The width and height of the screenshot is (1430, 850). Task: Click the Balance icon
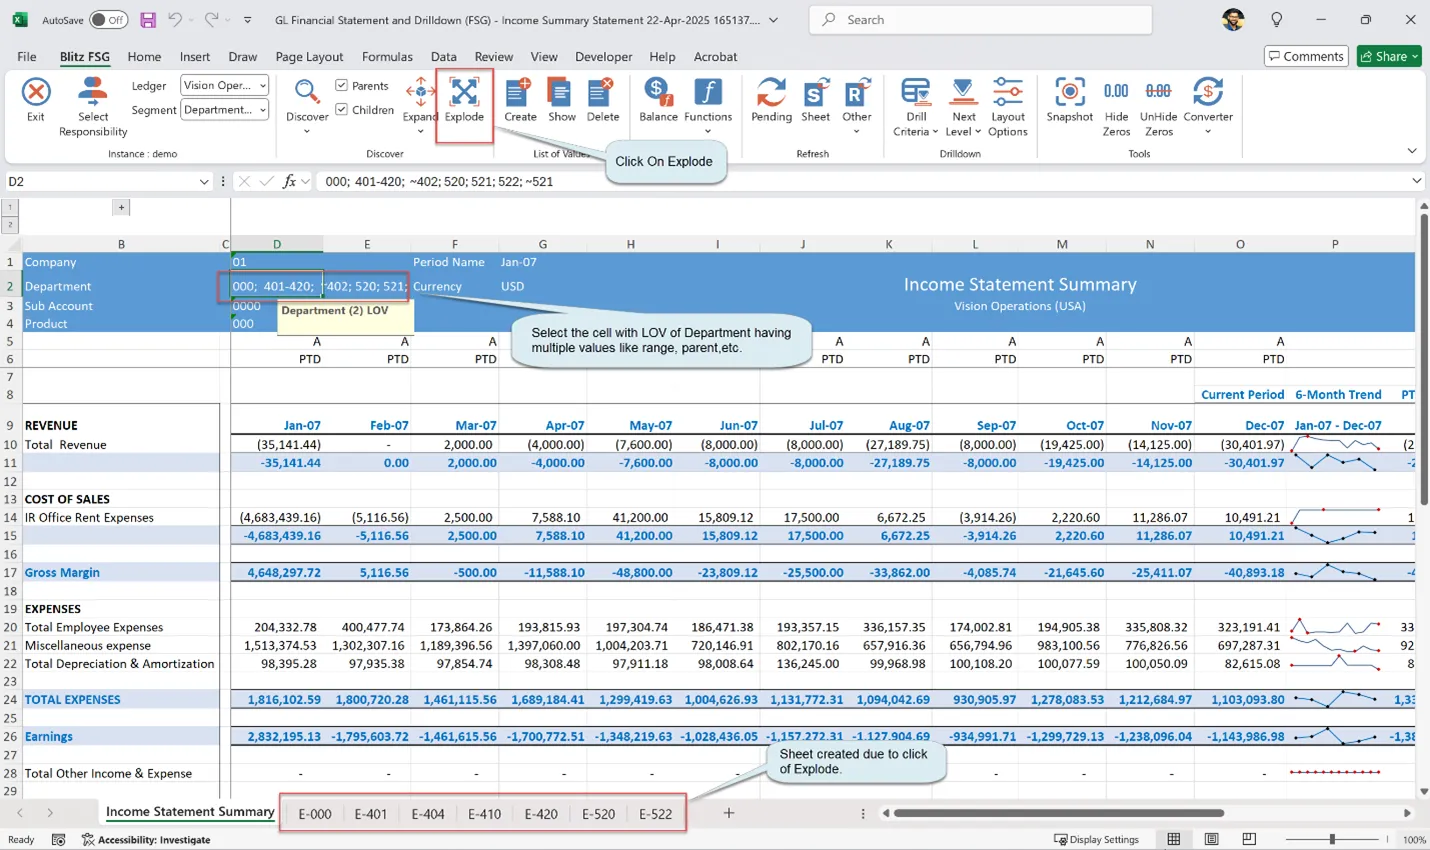(x=658, y=92)
